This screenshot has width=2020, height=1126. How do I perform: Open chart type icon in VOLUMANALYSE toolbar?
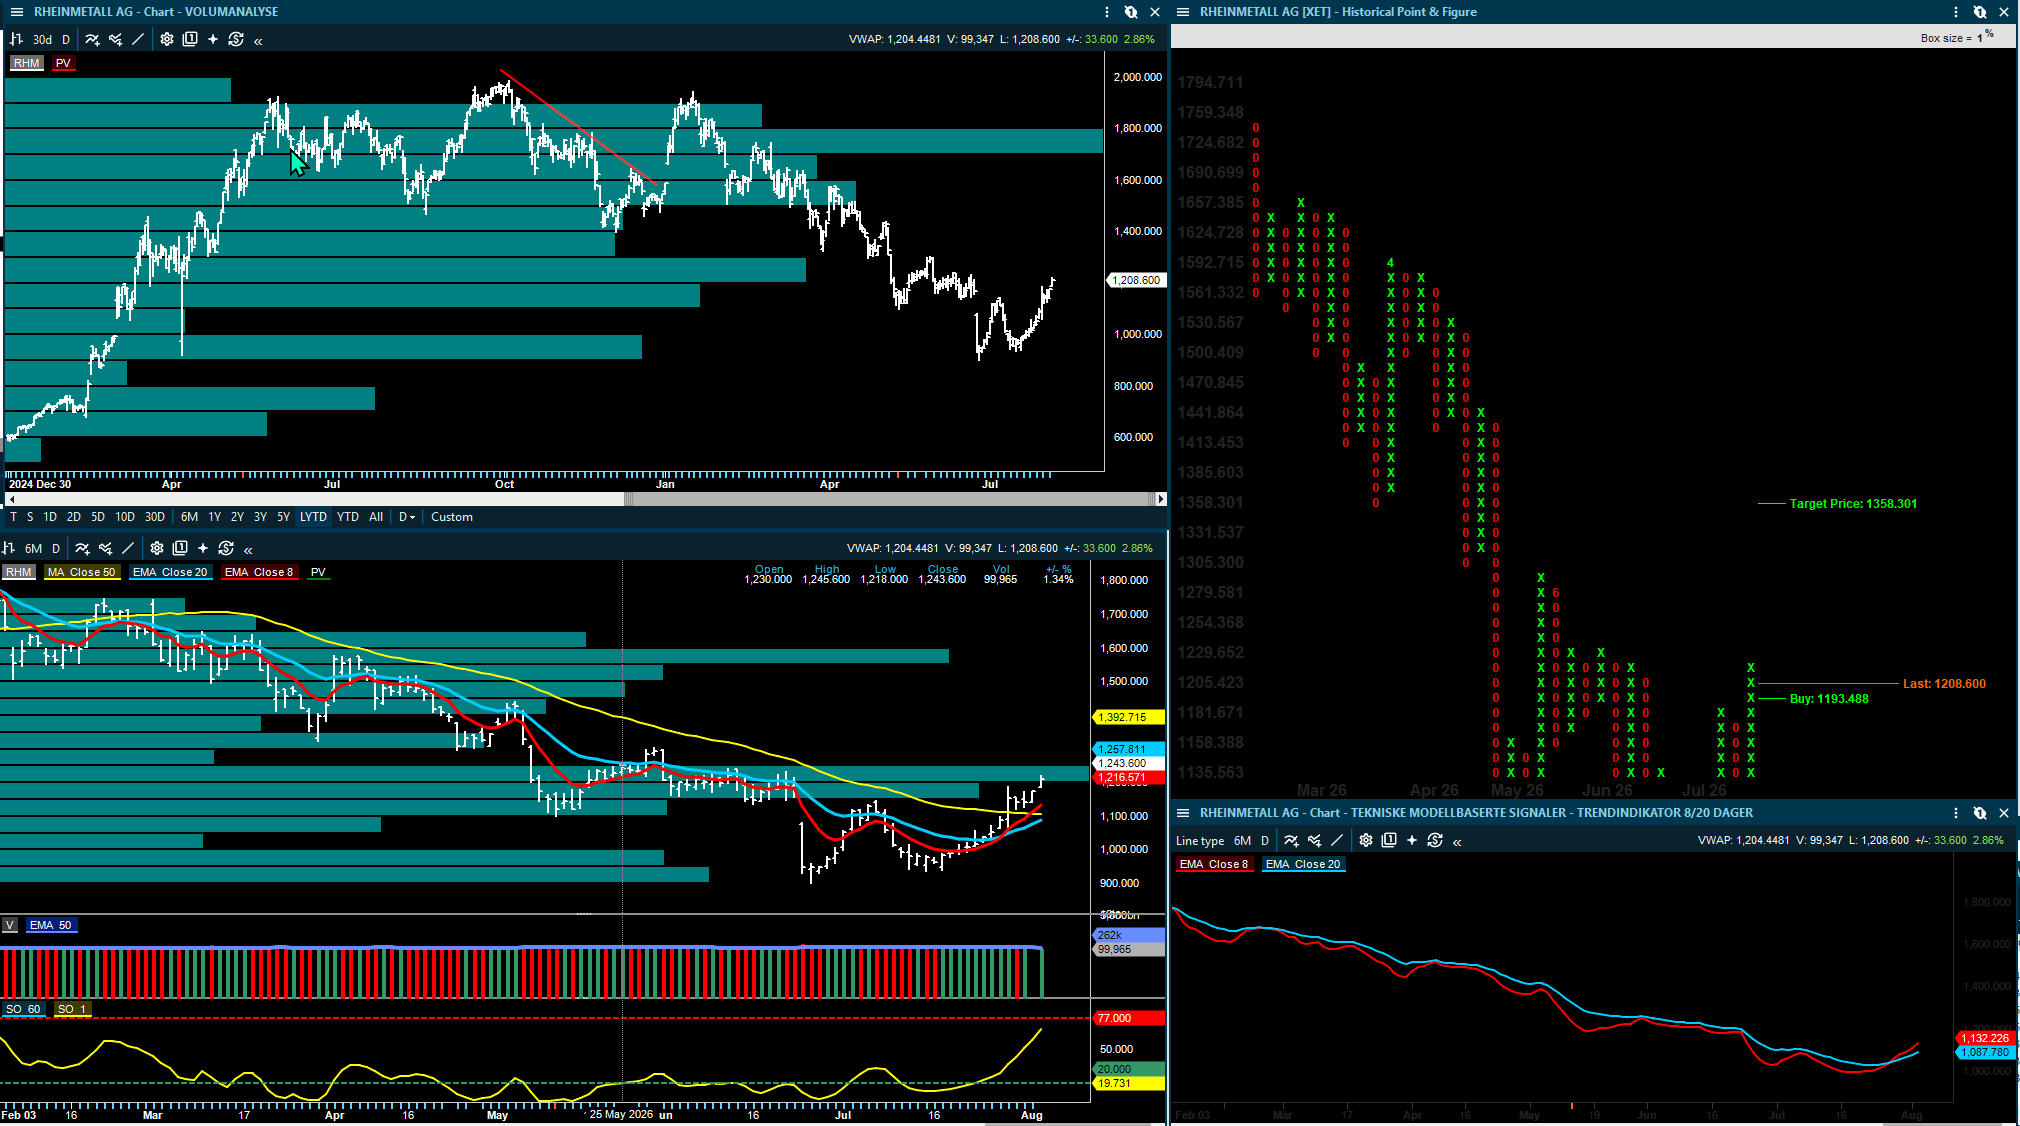16,40
